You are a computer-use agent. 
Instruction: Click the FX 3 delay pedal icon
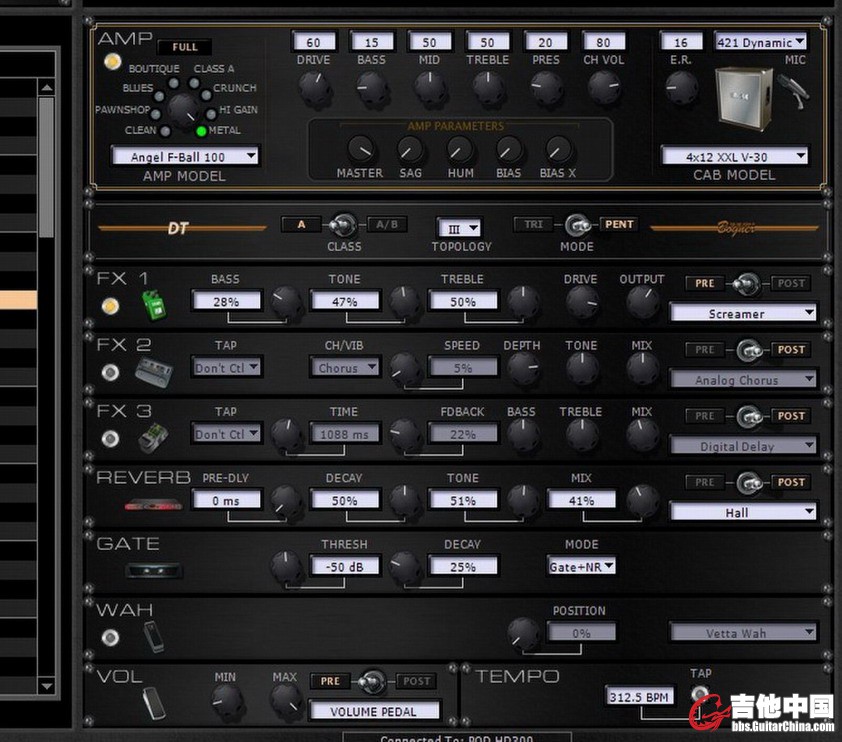tap(153, 438)
